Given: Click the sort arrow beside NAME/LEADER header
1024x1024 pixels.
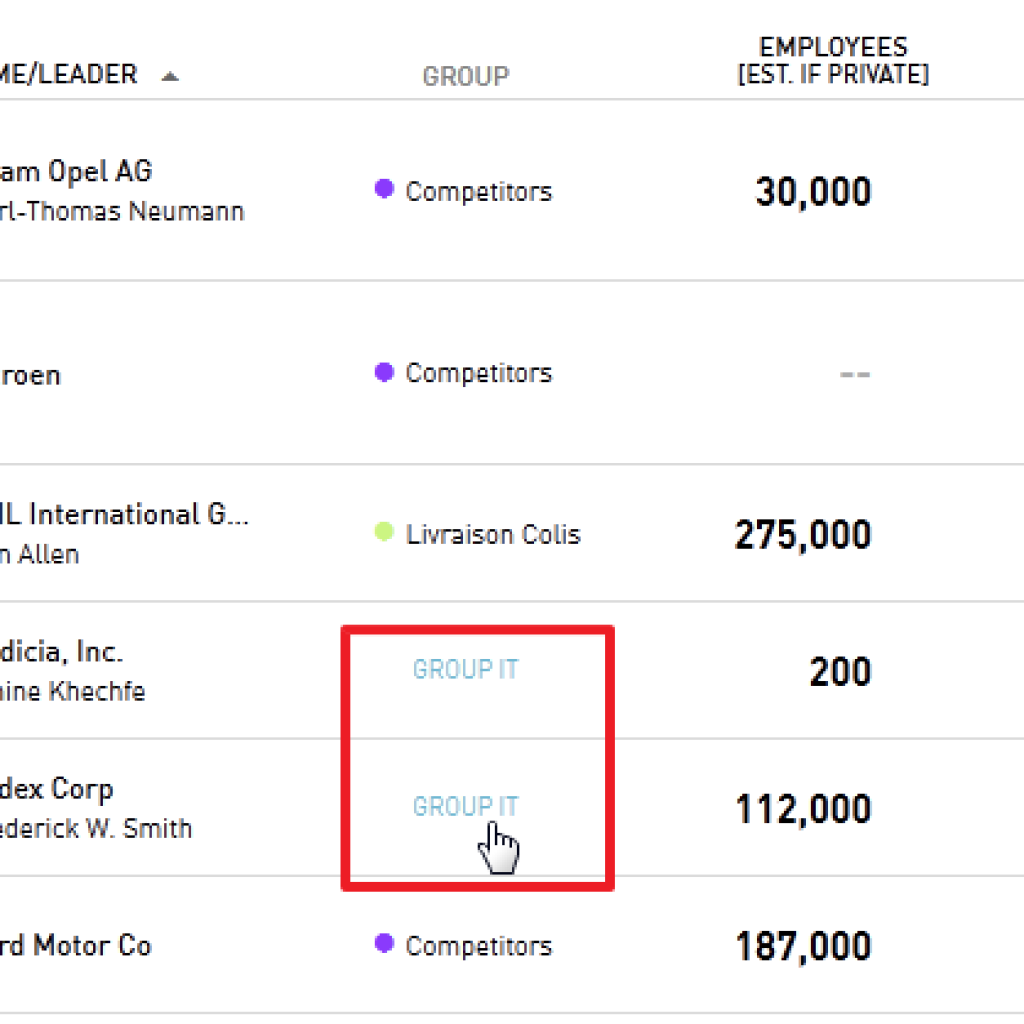Looking at the screenshot, I should coord(170,76).
